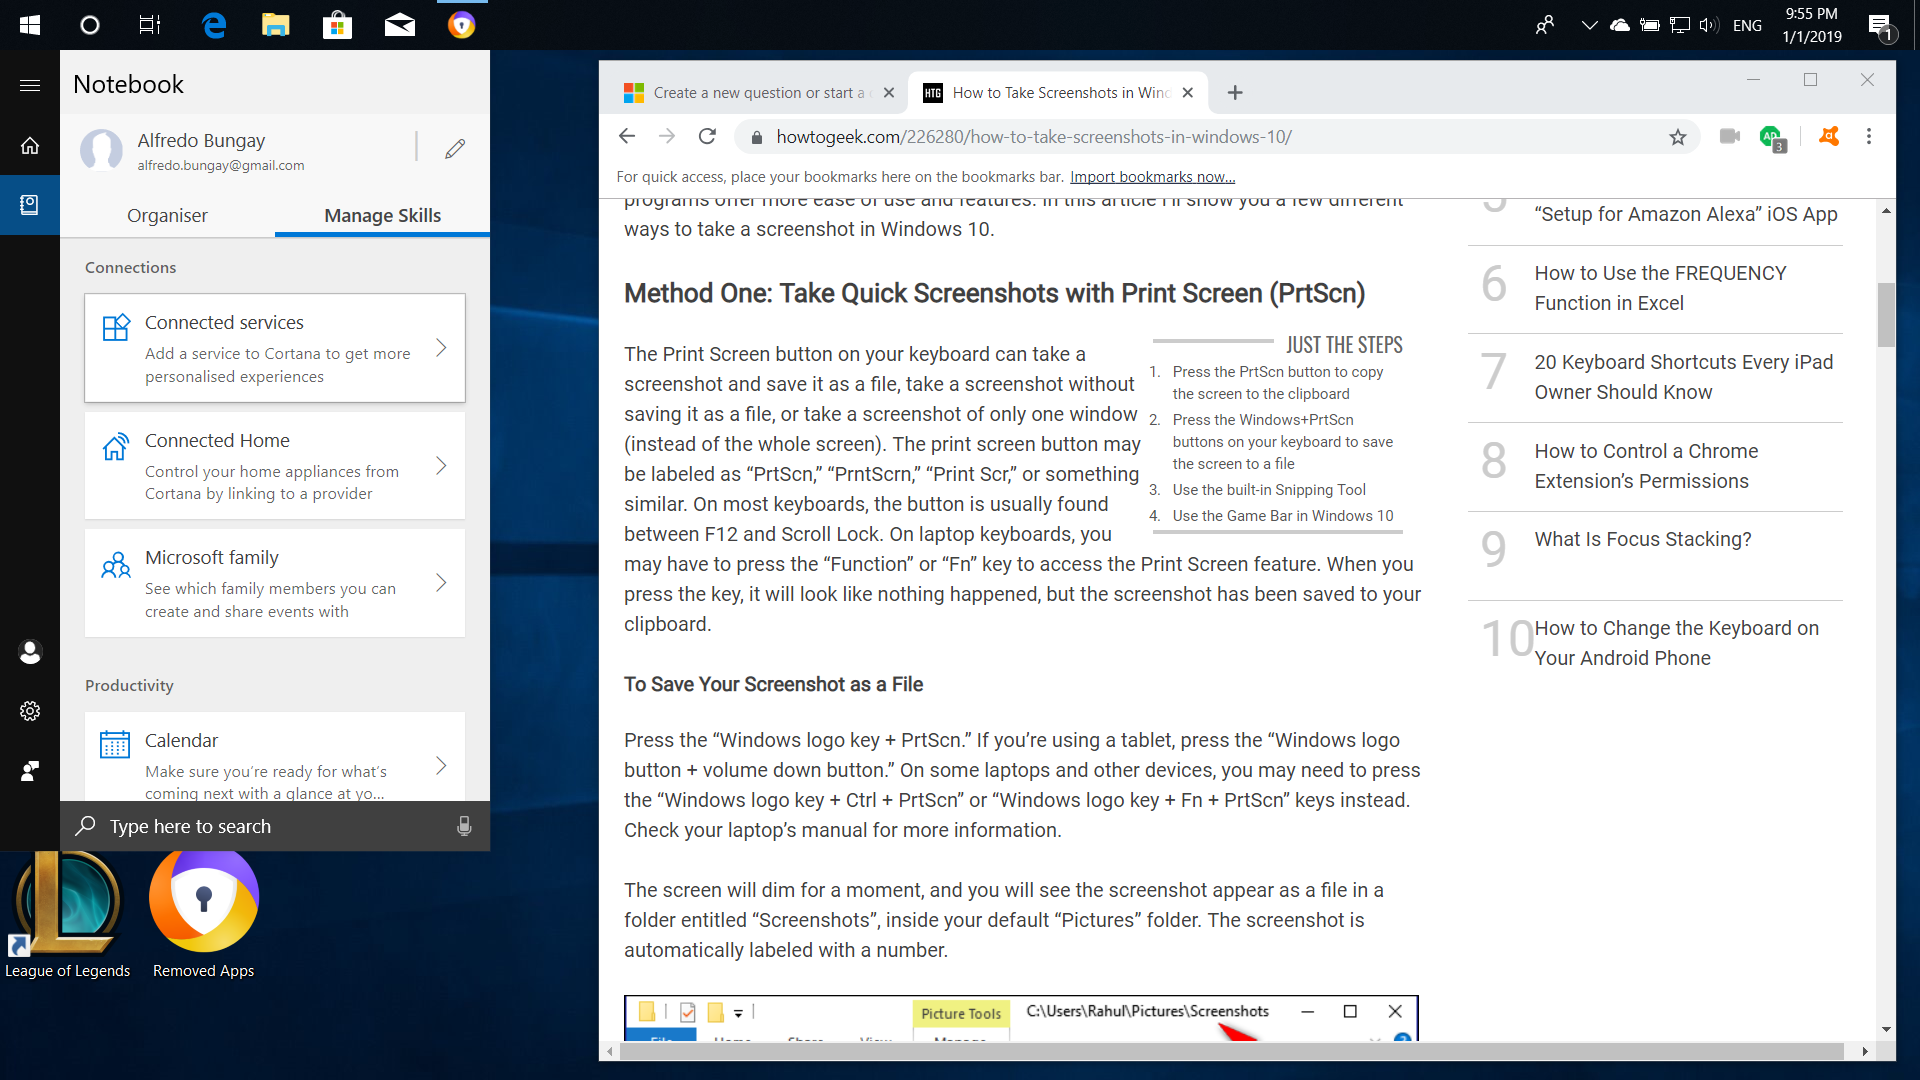
Task: Activate the microphone in the search box
Action: coord(464,826)
